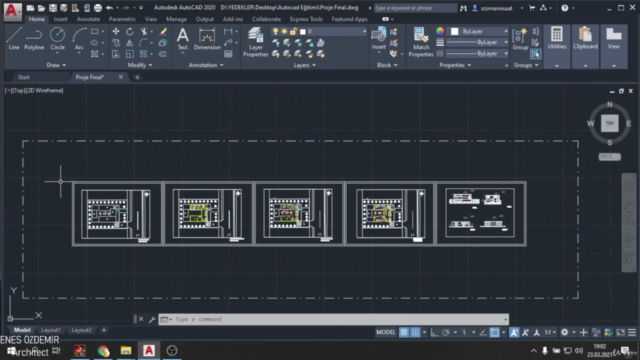The image size is (640, 360).
Task: Toggle snap mode in status bar
Action: pyautogui.click(x=415, y=332)
